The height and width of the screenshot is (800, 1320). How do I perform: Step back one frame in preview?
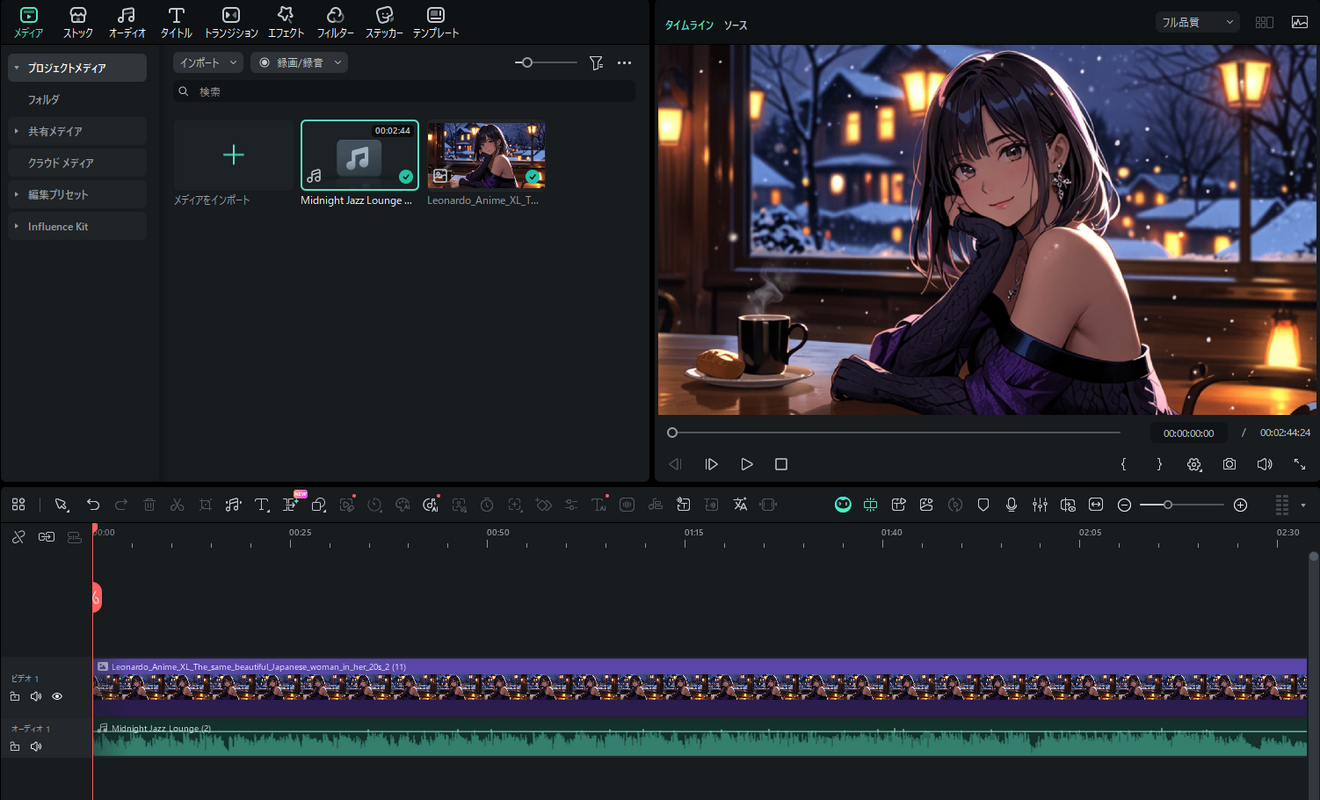coord(675,464)
